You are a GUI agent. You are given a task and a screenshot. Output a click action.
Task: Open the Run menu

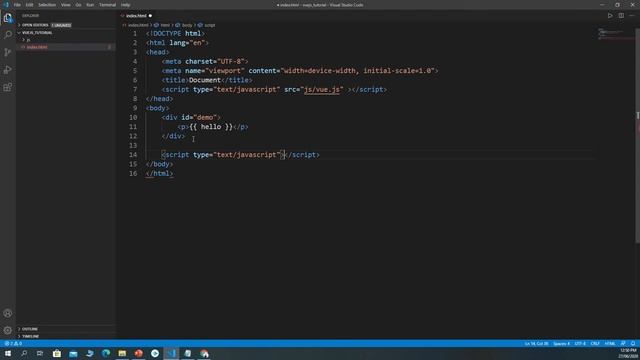[x=90, y=5]
